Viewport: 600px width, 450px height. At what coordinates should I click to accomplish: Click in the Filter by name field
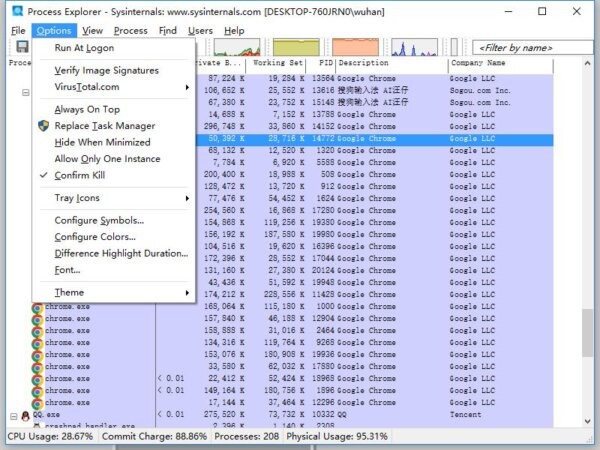(x=533, y=48)
